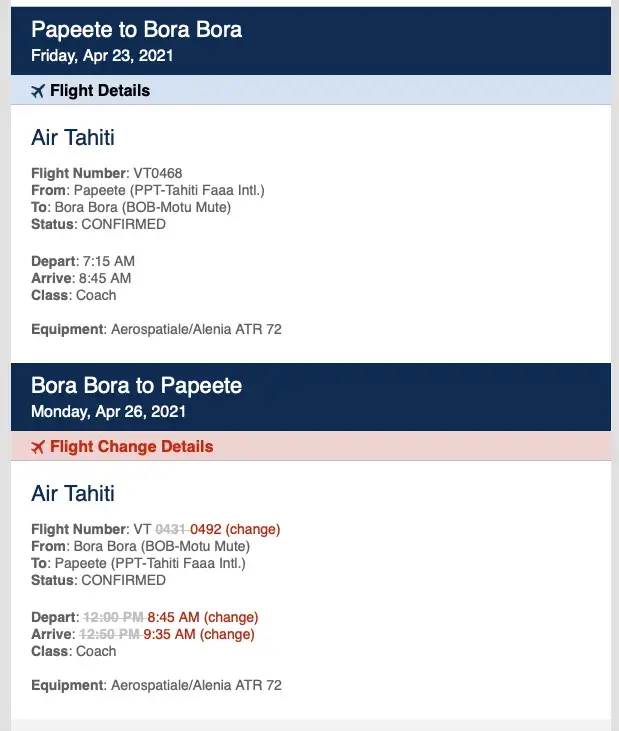Click the Papeete to Bora Bora title
The image size is (619, 731).
point(136,30)
